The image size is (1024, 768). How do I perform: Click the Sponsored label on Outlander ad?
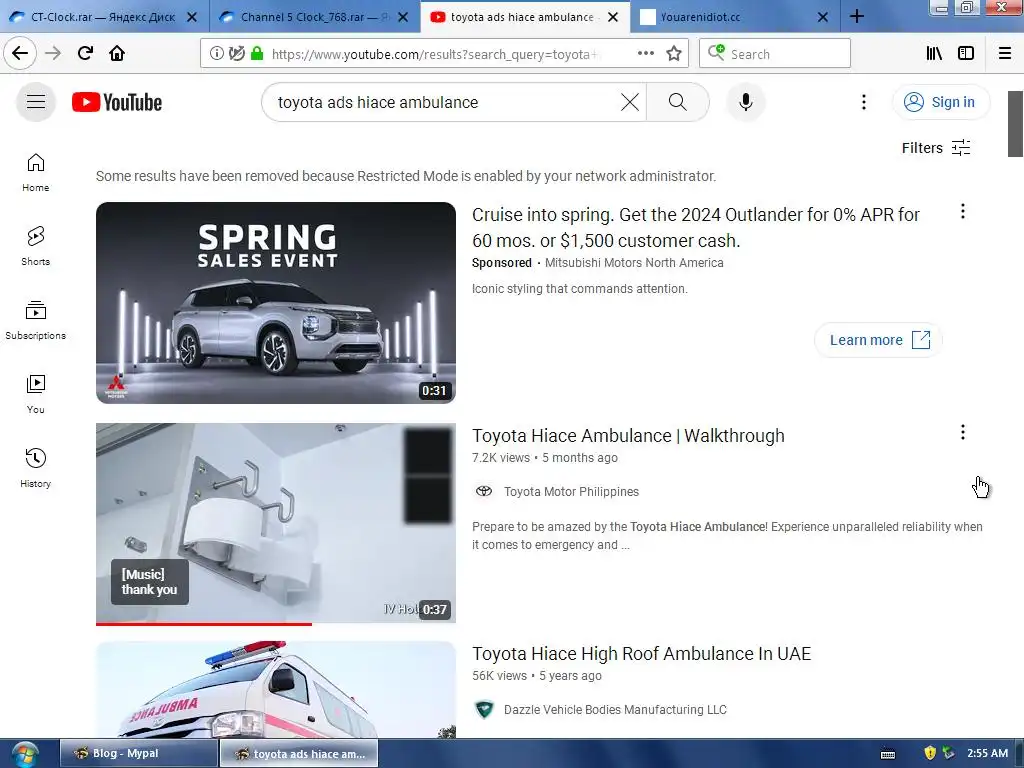502,263
